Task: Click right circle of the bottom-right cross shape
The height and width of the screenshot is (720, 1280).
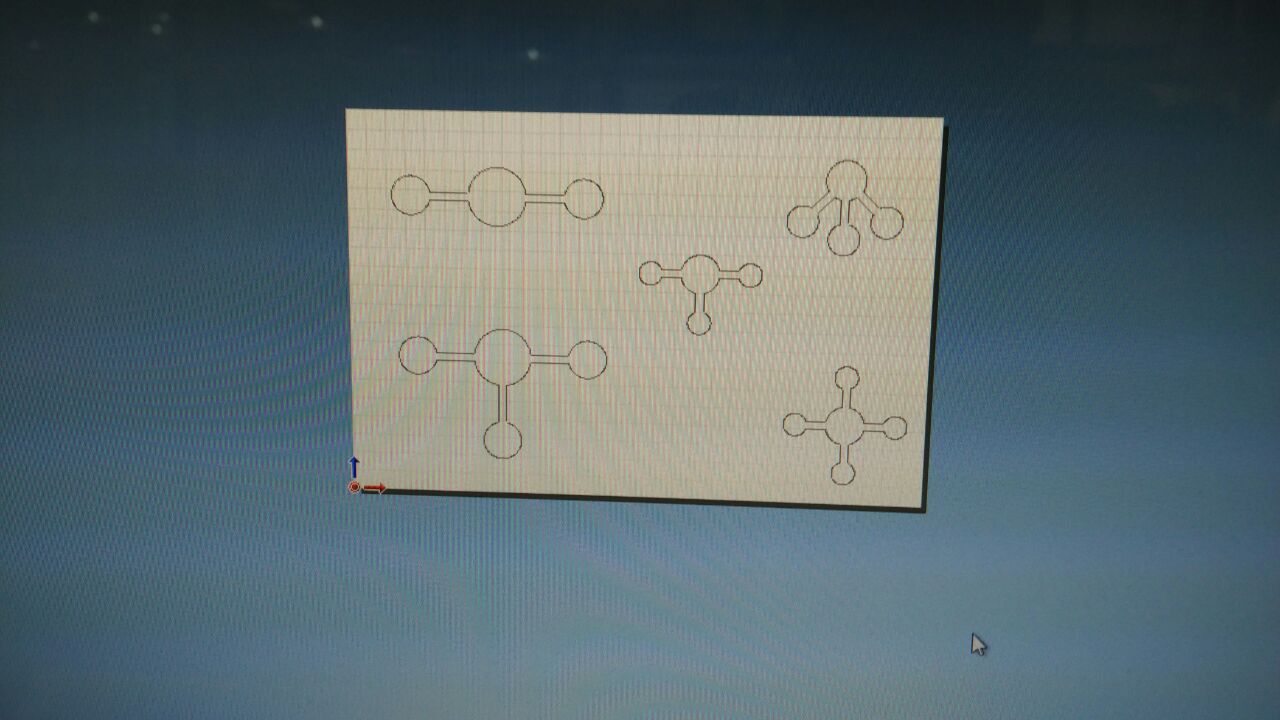Action: pyautogui.click(x=895, y=429)
